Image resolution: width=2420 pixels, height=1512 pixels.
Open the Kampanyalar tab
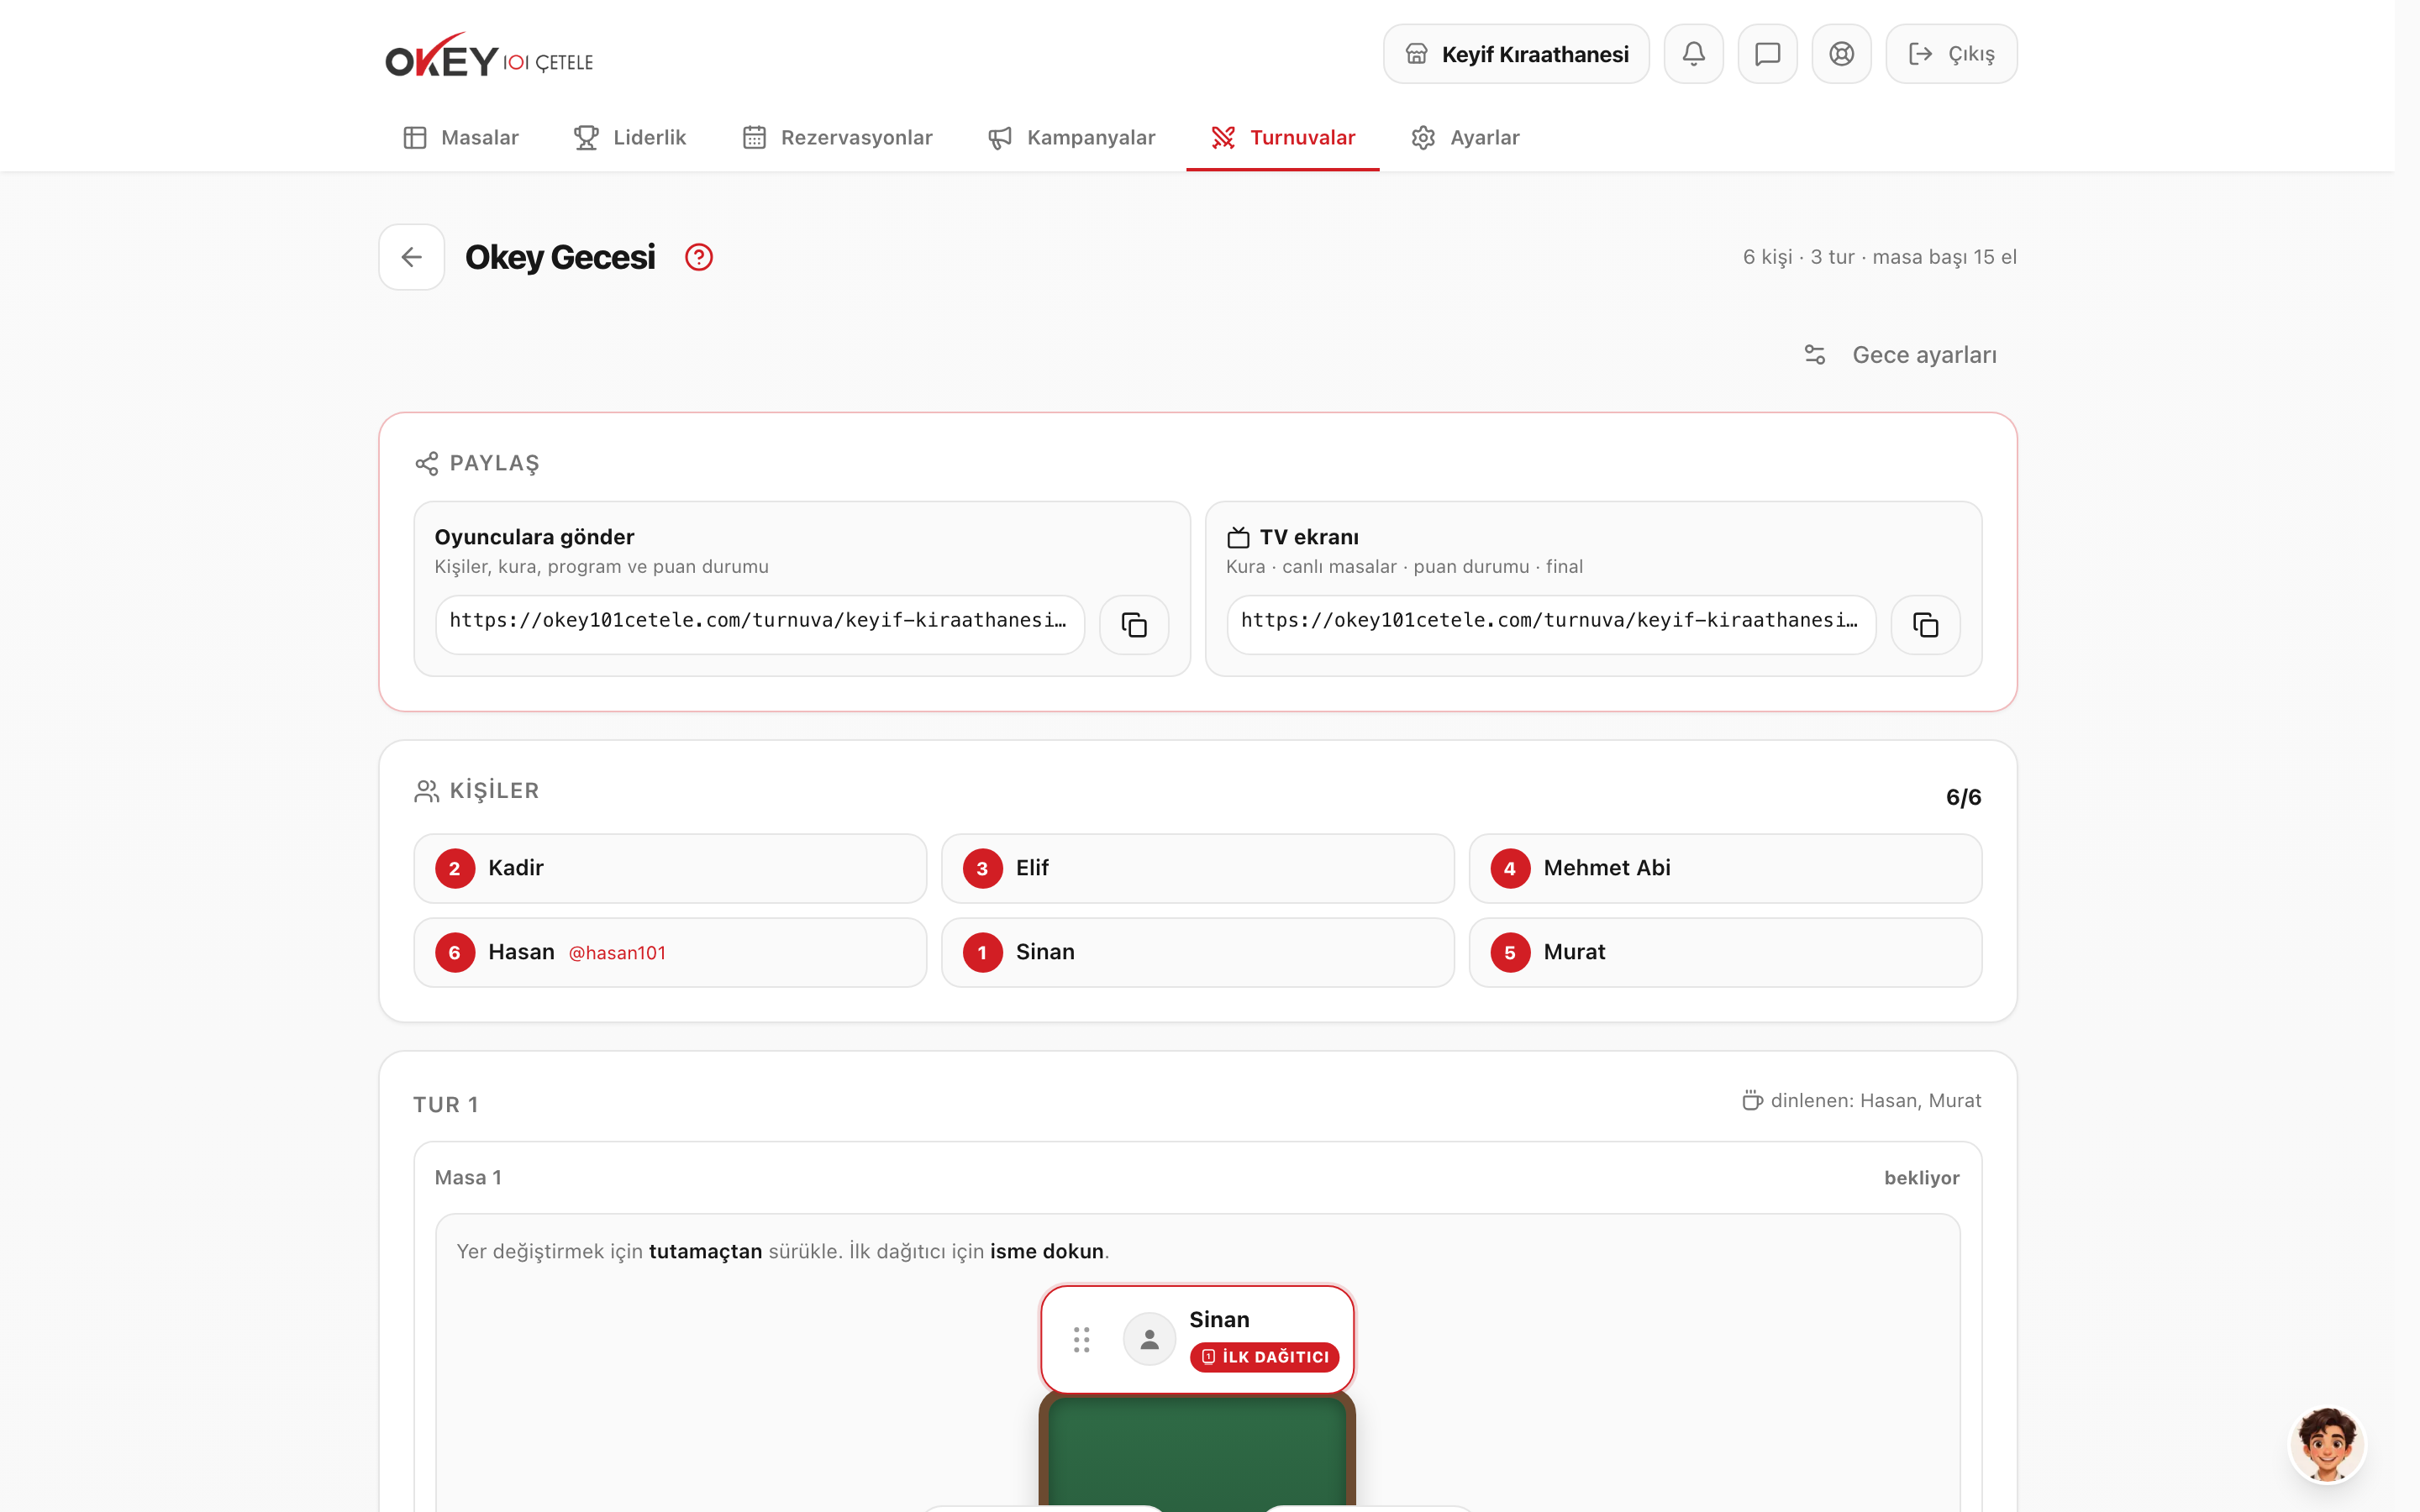click(1071, 138)
